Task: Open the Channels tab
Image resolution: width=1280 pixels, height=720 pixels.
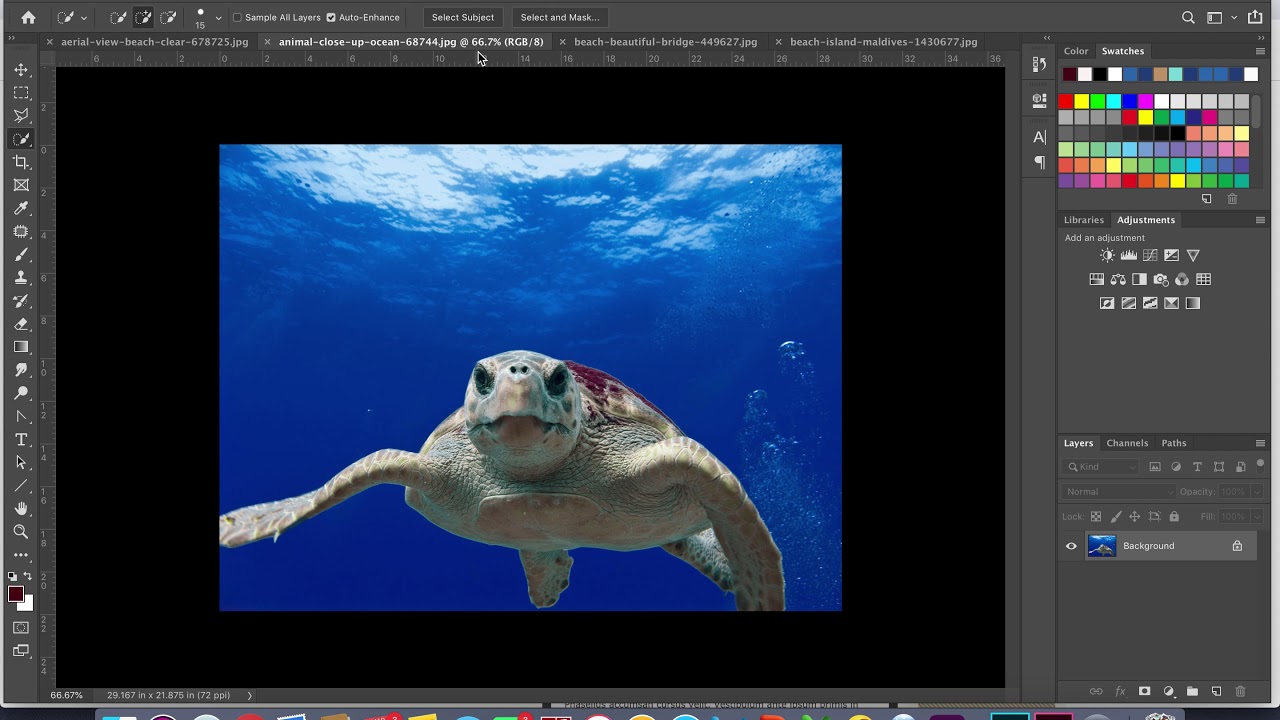Action: coord(1127,443)
